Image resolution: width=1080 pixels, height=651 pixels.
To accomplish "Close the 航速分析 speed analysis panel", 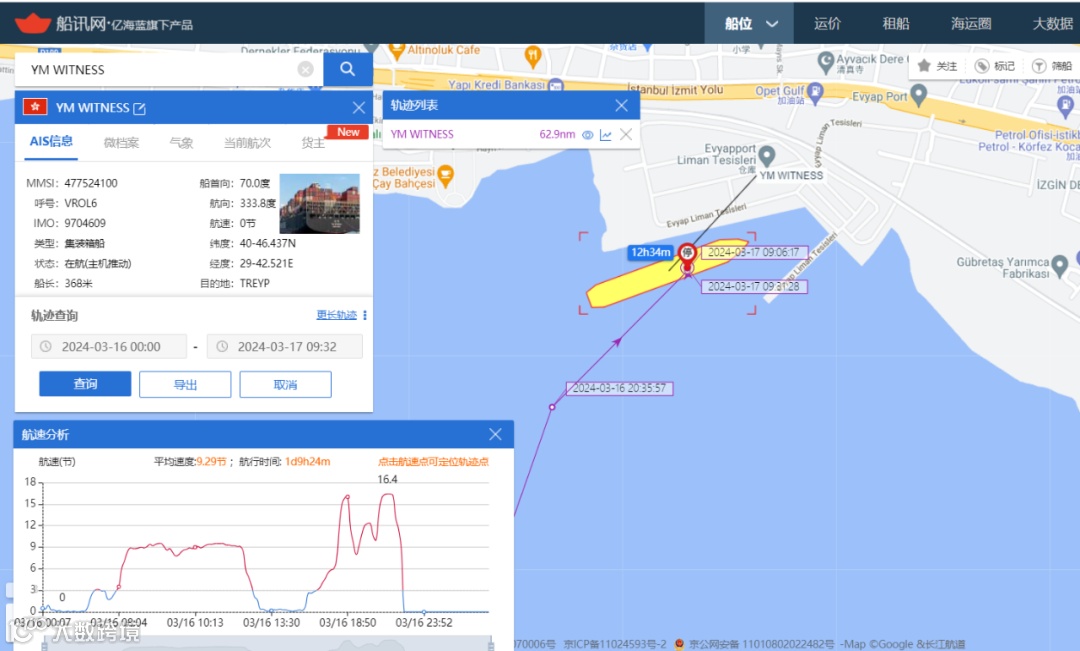I will 495,434.
